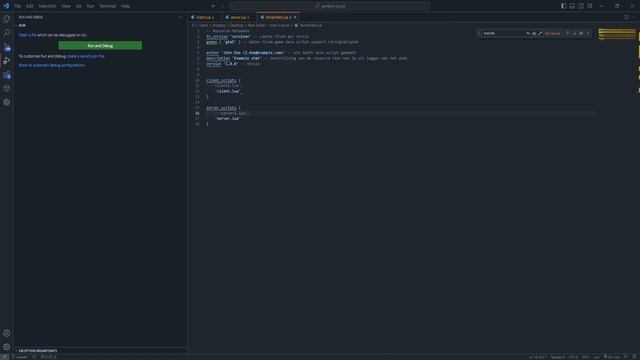This screenshot has width=640, height=360.
Task: Open the Go menu
Action: point(78,6)
